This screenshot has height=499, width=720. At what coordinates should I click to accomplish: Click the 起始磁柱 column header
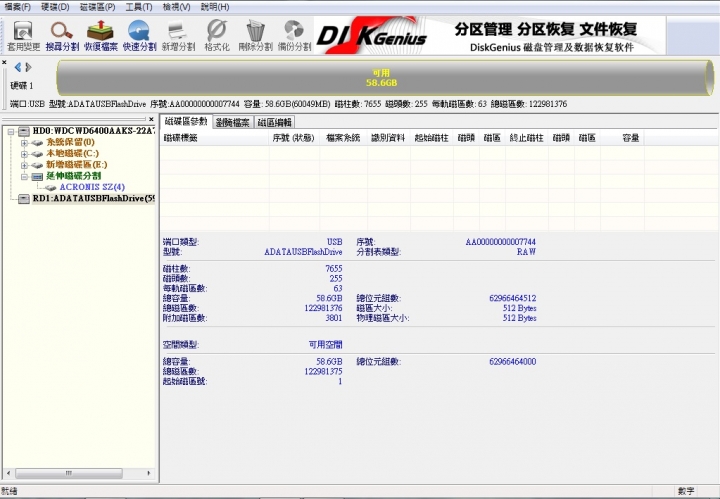pyautogui.click(x=432, y=138)
